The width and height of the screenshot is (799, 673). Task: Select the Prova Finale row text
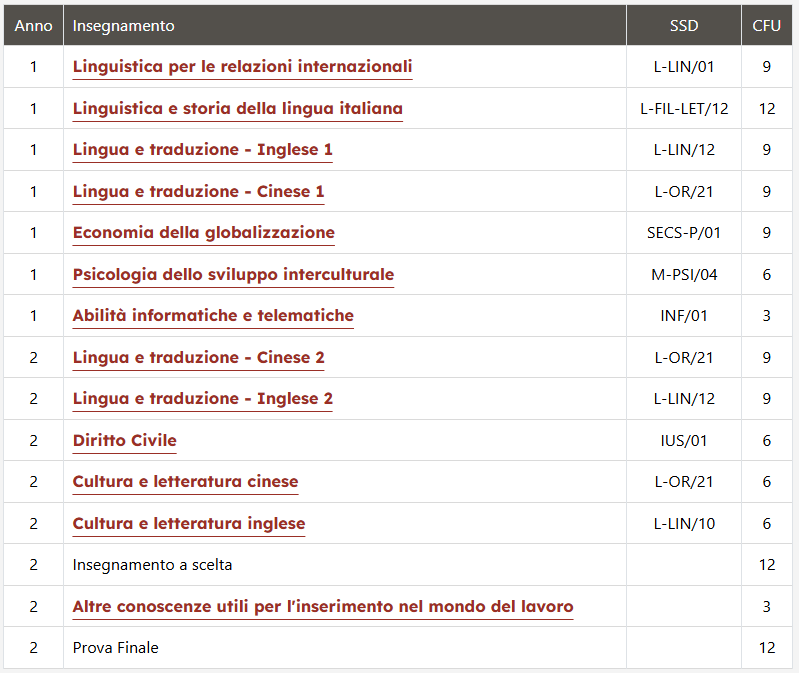116,648
